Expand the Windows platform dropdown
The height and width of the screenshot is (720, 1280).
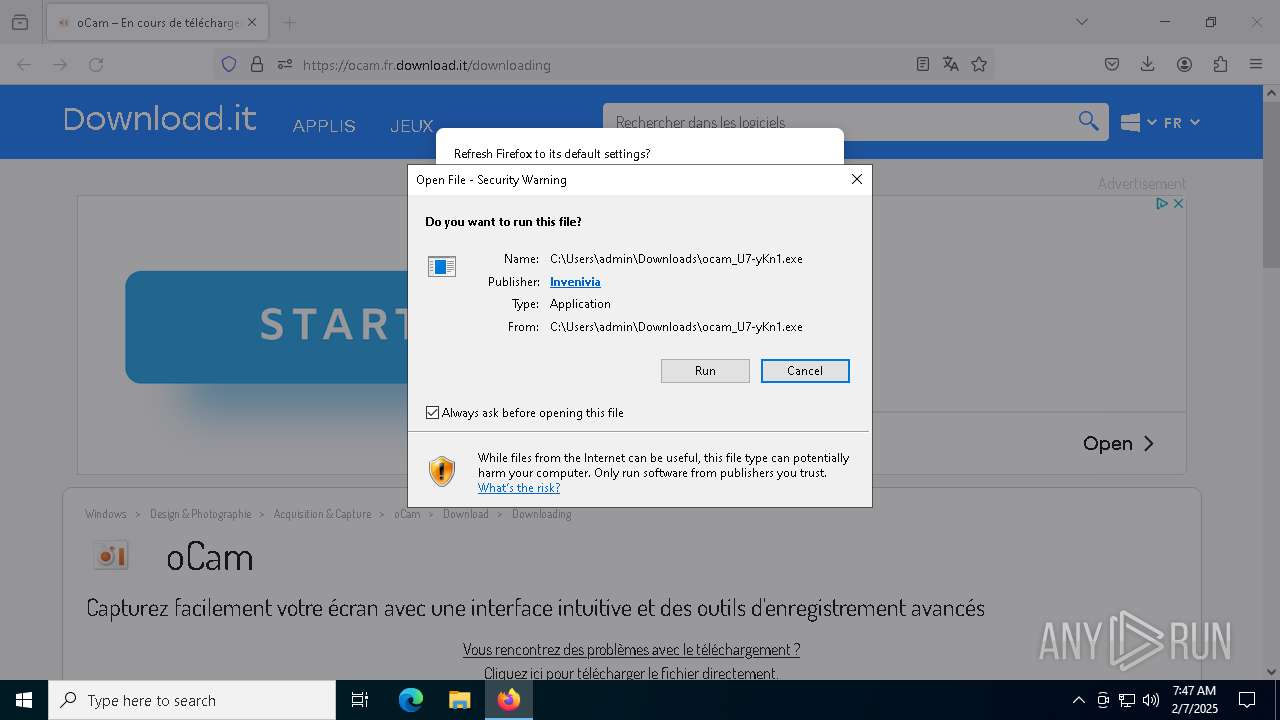(x=1139, y=122)
